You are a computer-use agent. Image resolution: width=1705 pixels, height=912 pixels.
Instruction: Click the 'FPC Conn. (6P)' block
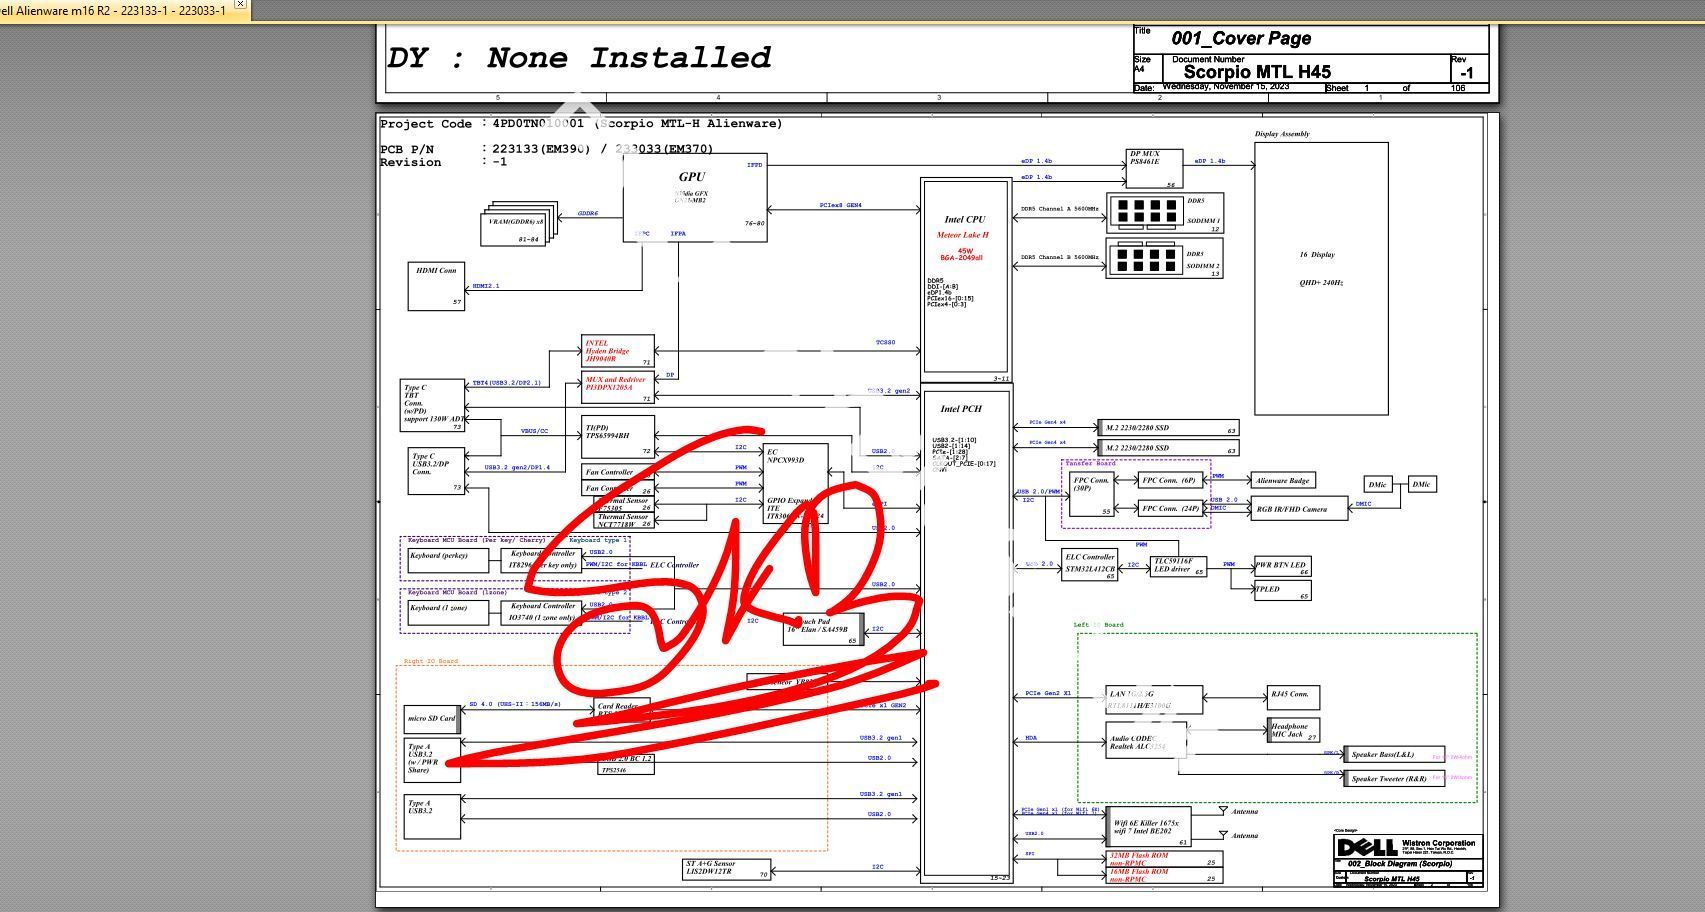click(1170, 481)
